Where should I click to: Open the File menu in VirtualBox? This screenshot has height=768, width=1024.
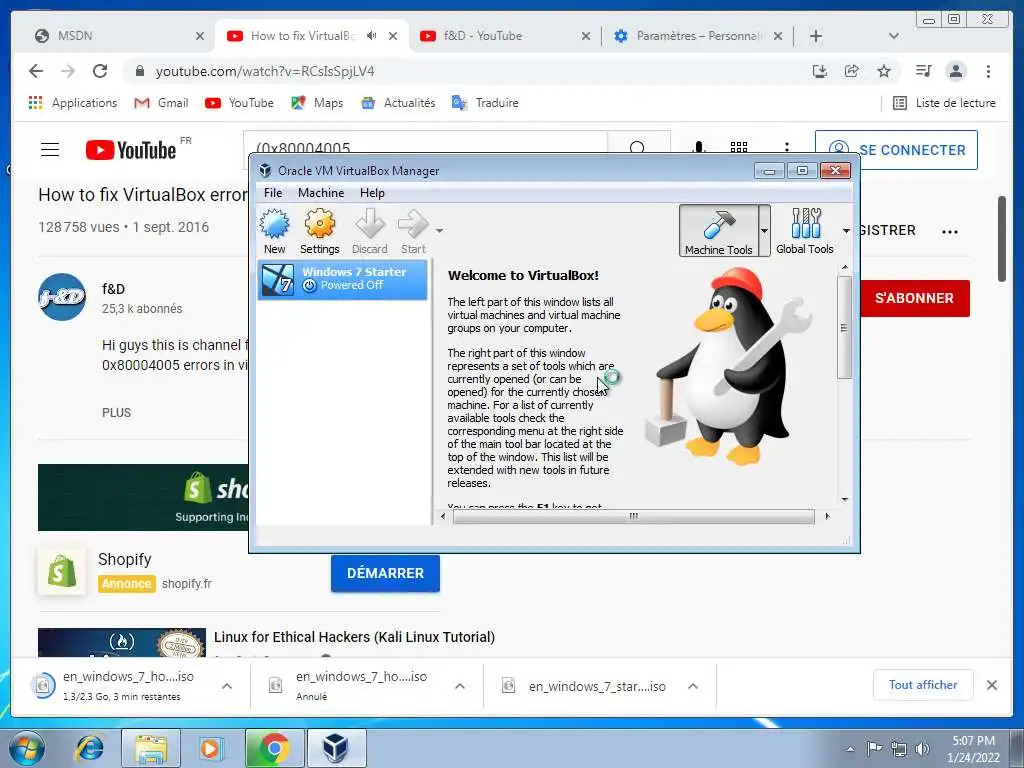273,193
